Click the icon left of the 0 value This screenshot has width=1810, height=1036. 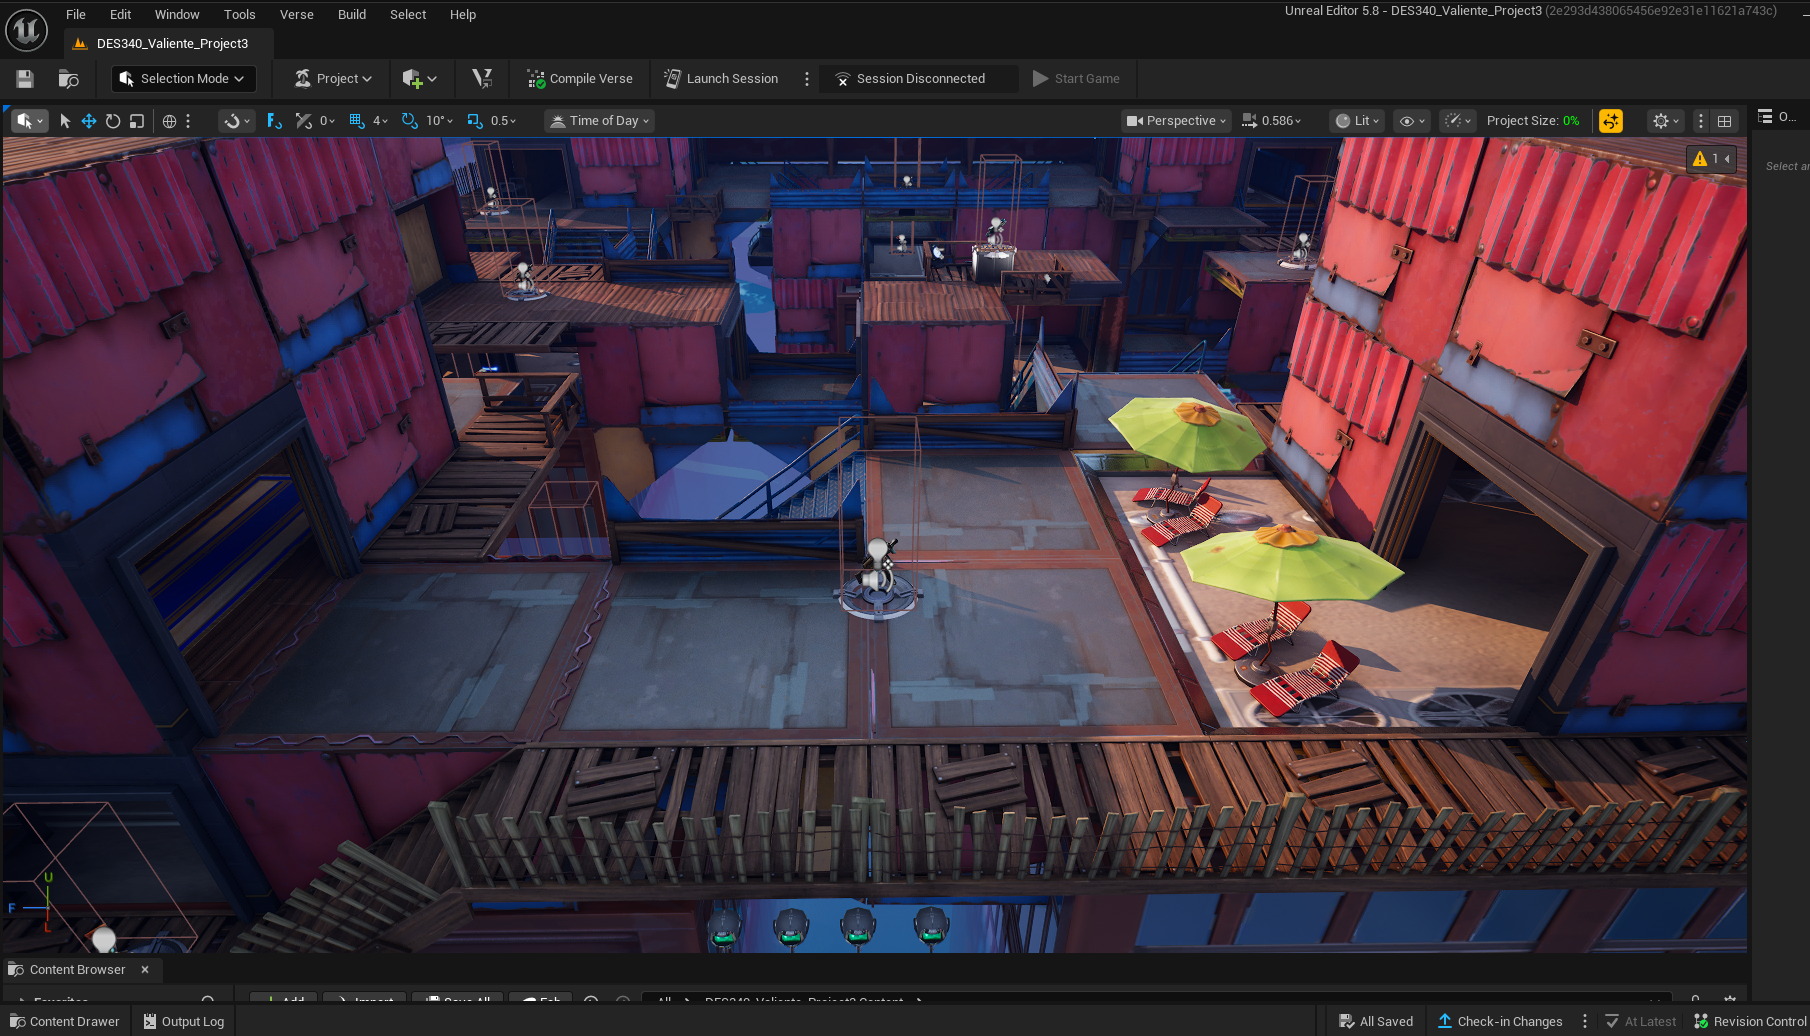(304, 121)
